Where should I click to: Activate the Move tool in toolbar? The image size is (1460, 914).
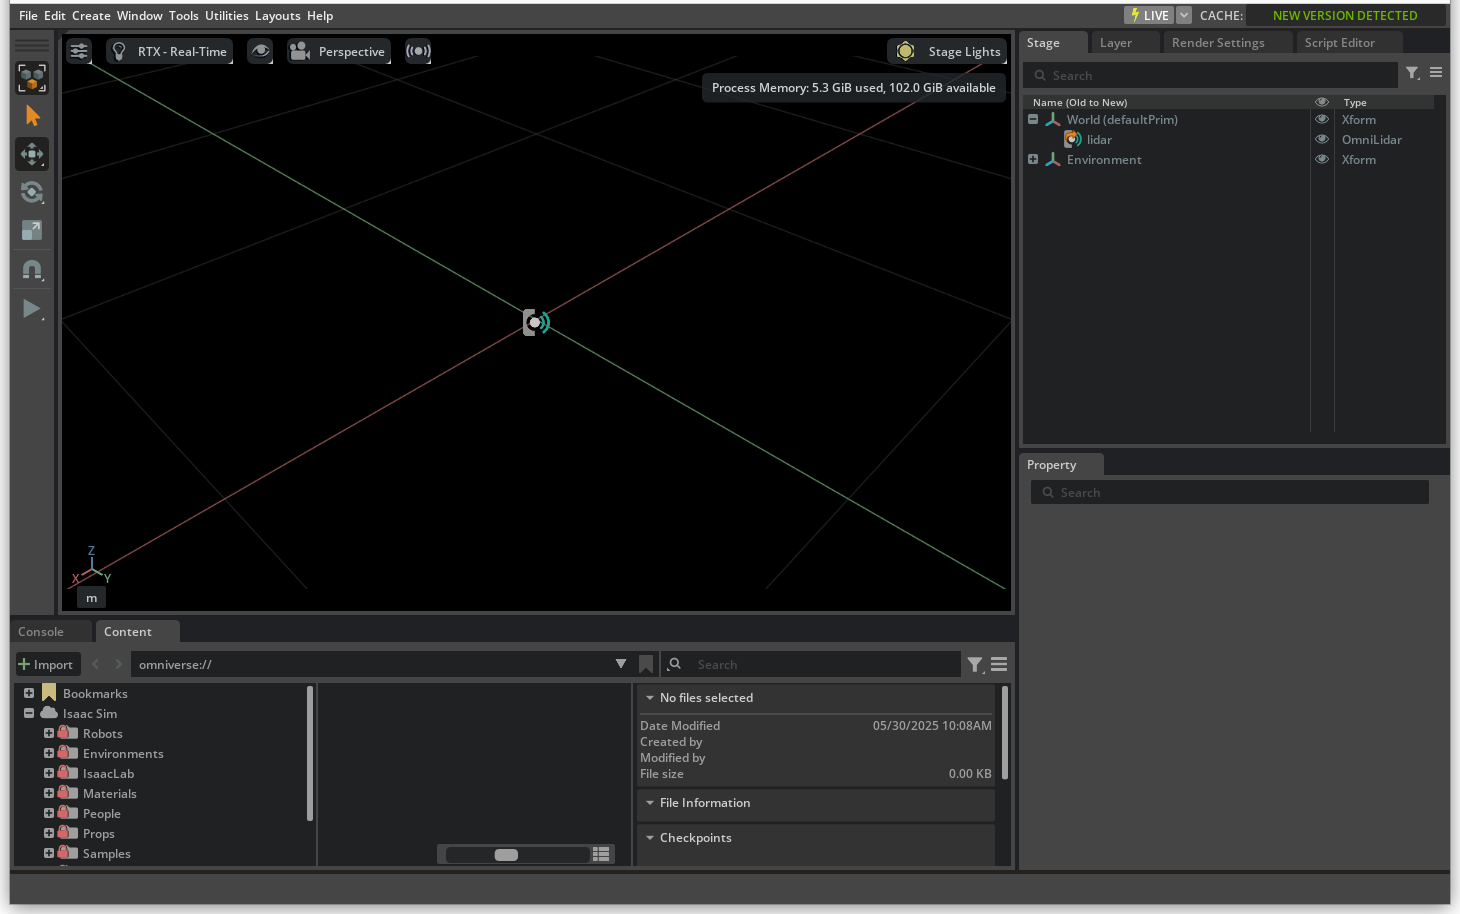(32, 154)
